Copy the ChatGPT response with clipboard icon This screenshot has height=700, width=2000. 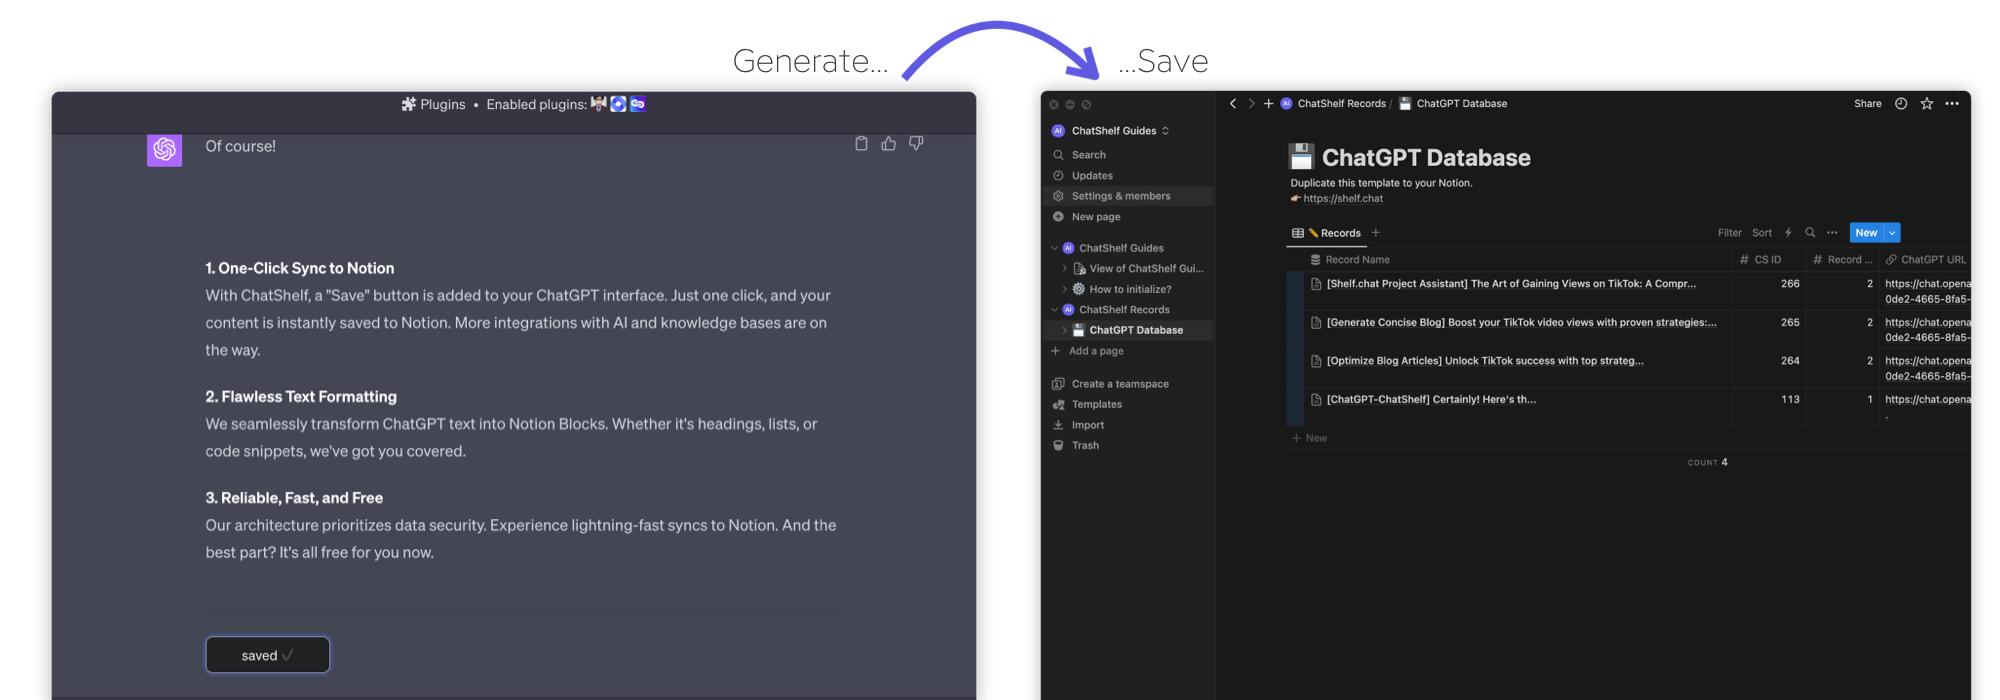click(x=861, y=144)
